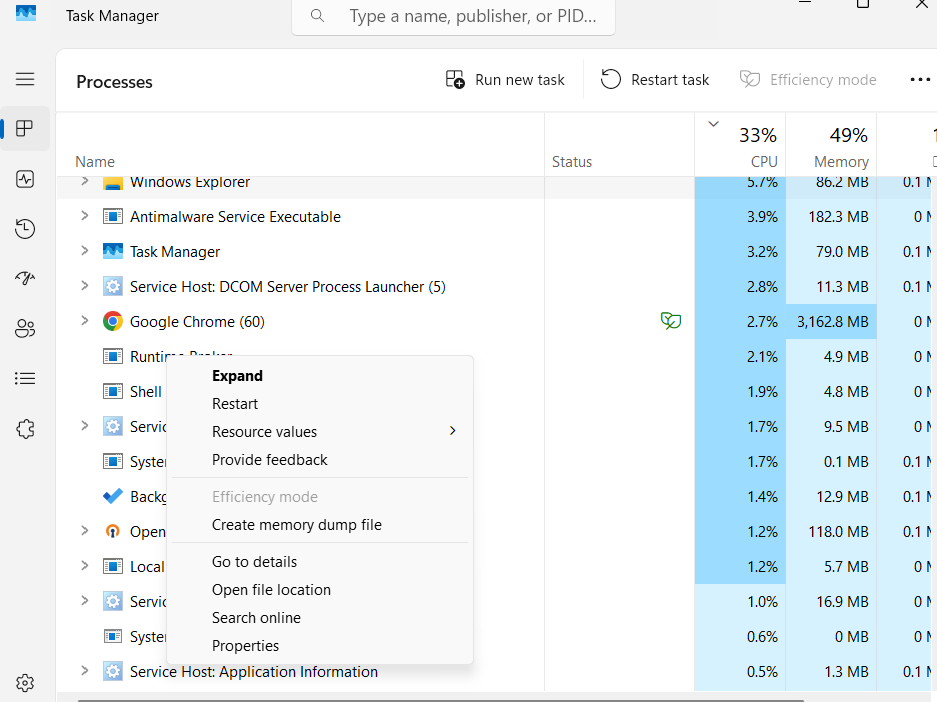937x702 pixels.
Task: Choose Create memory dump file
Action: coord(297,525)
